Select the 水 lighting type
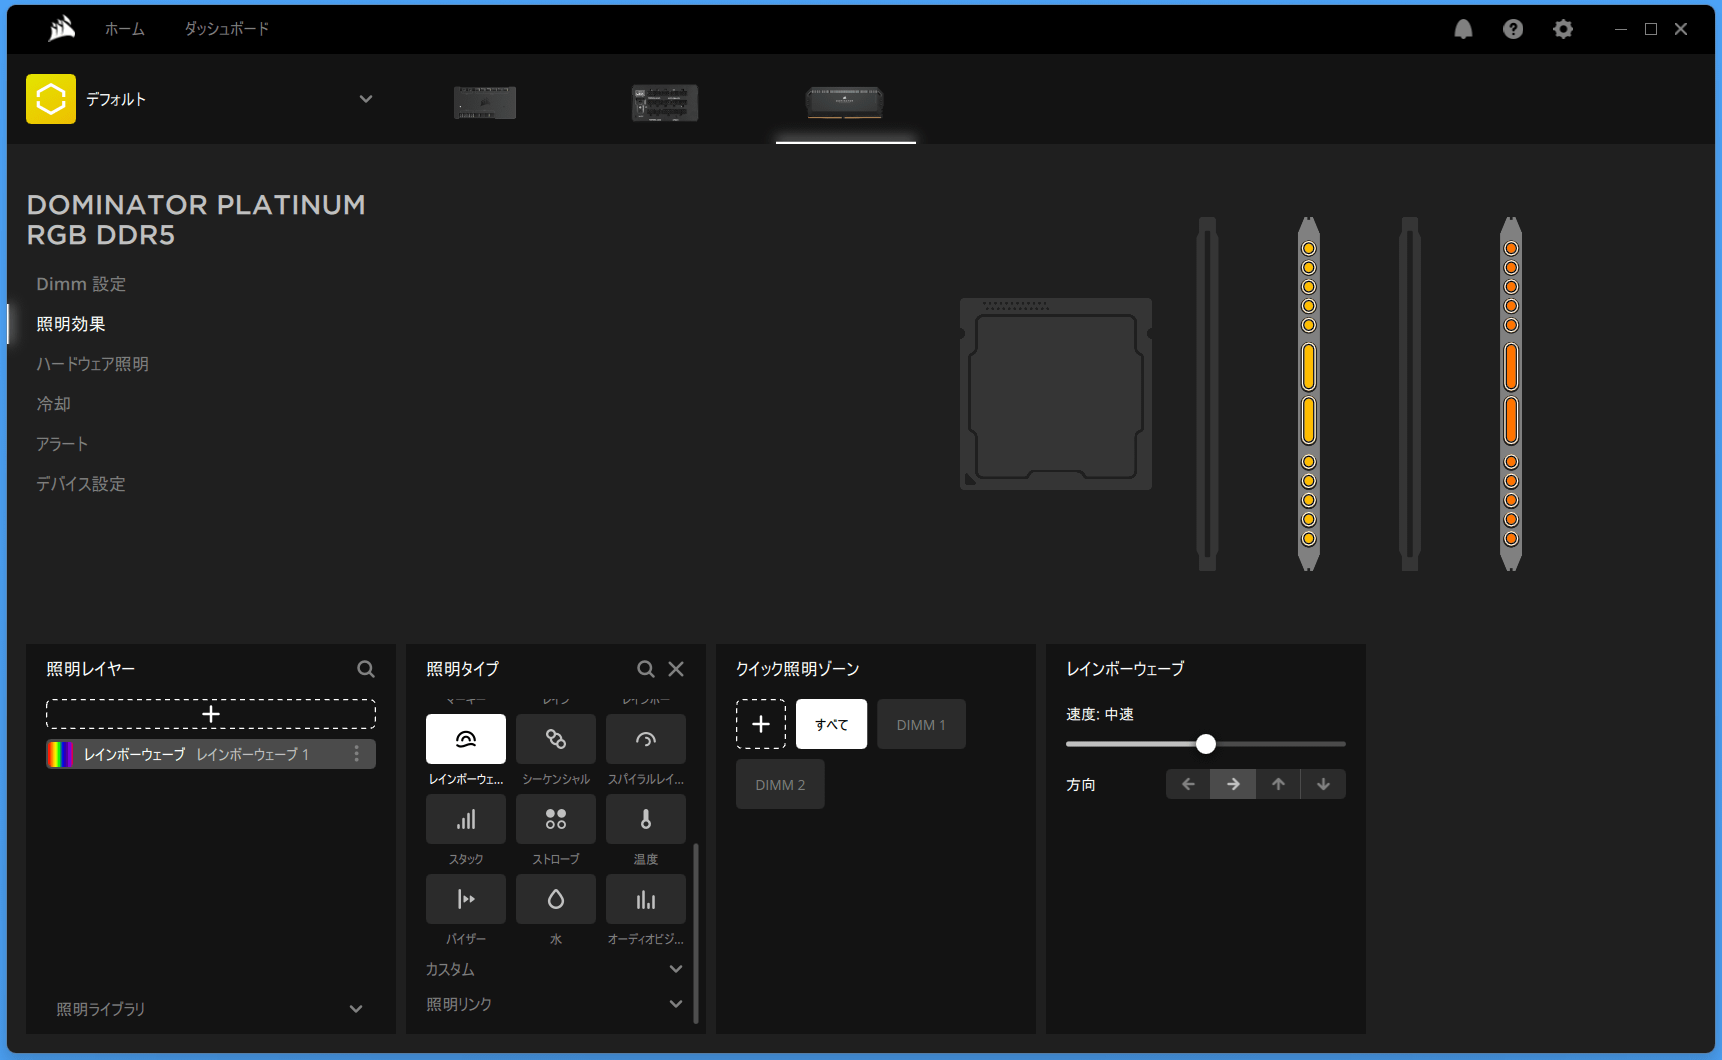Screen dimensions: 1722x1060 556,899
